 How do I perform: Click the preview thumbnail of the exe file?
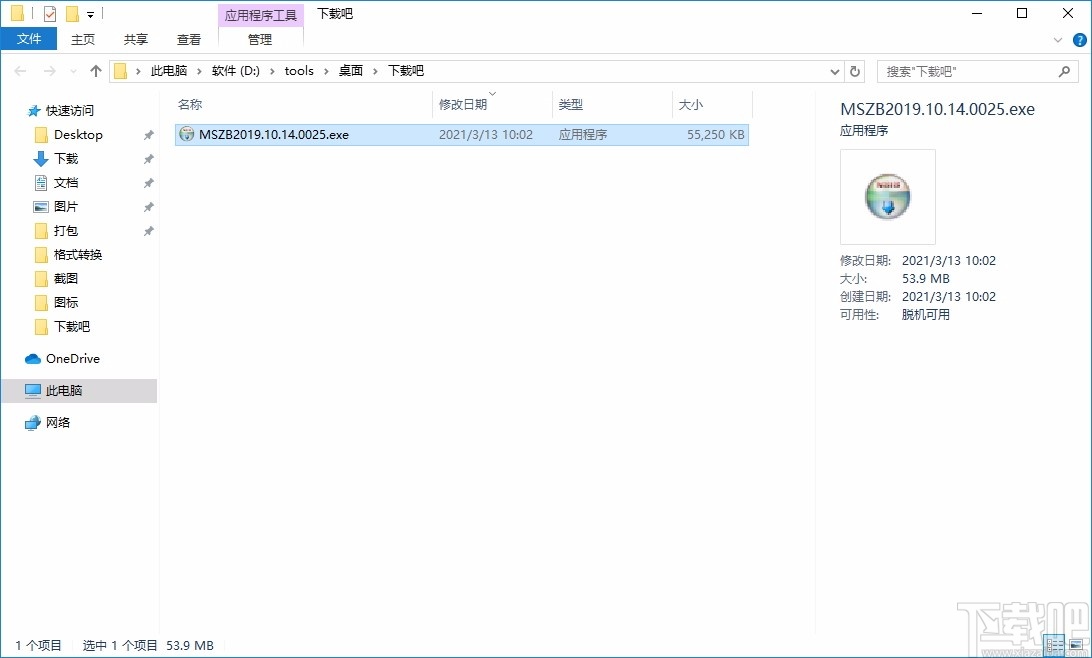click(888, 196)
